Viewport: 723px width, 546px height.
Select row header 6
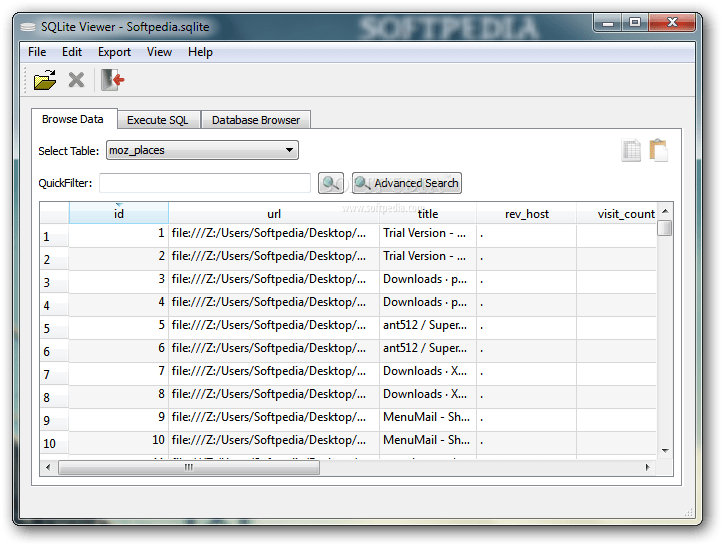coord(54,351)
